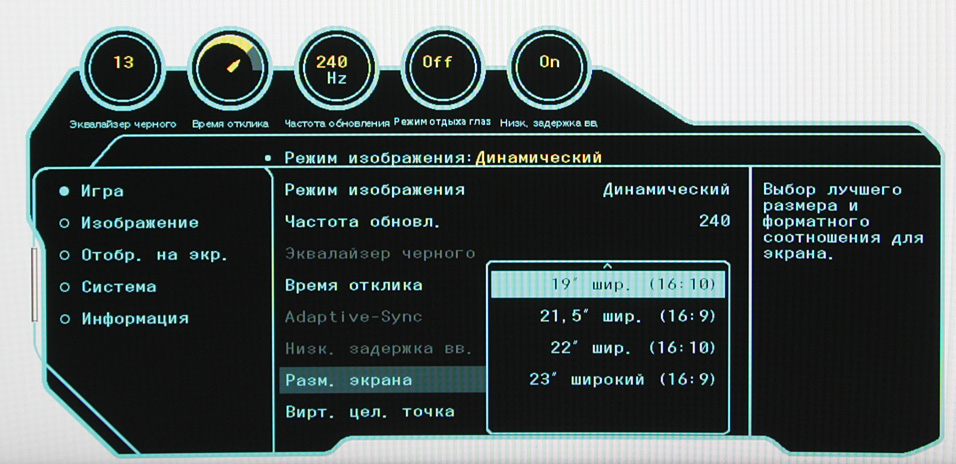The height and width of the screenshot is (464, 956).
Task: Click the greyed Низк. задержка вв. row
Action: (x=379, y=348)
